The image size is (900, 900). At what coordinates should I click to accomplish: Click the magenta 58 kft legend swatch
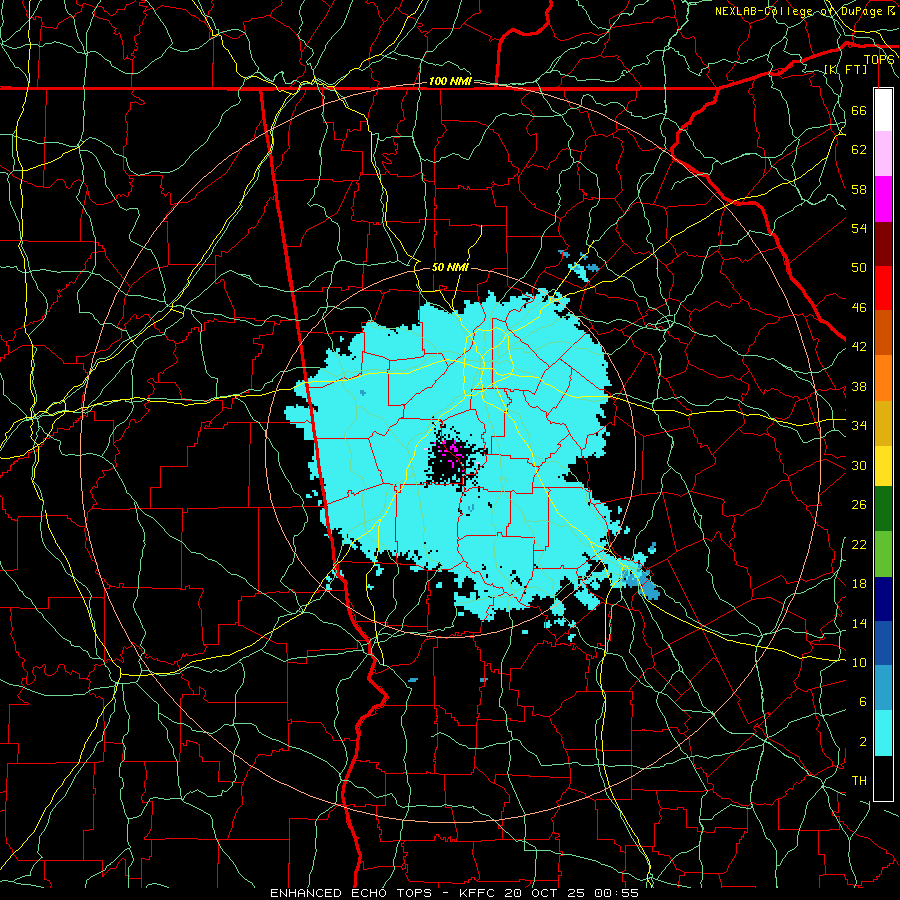(883, 199)
